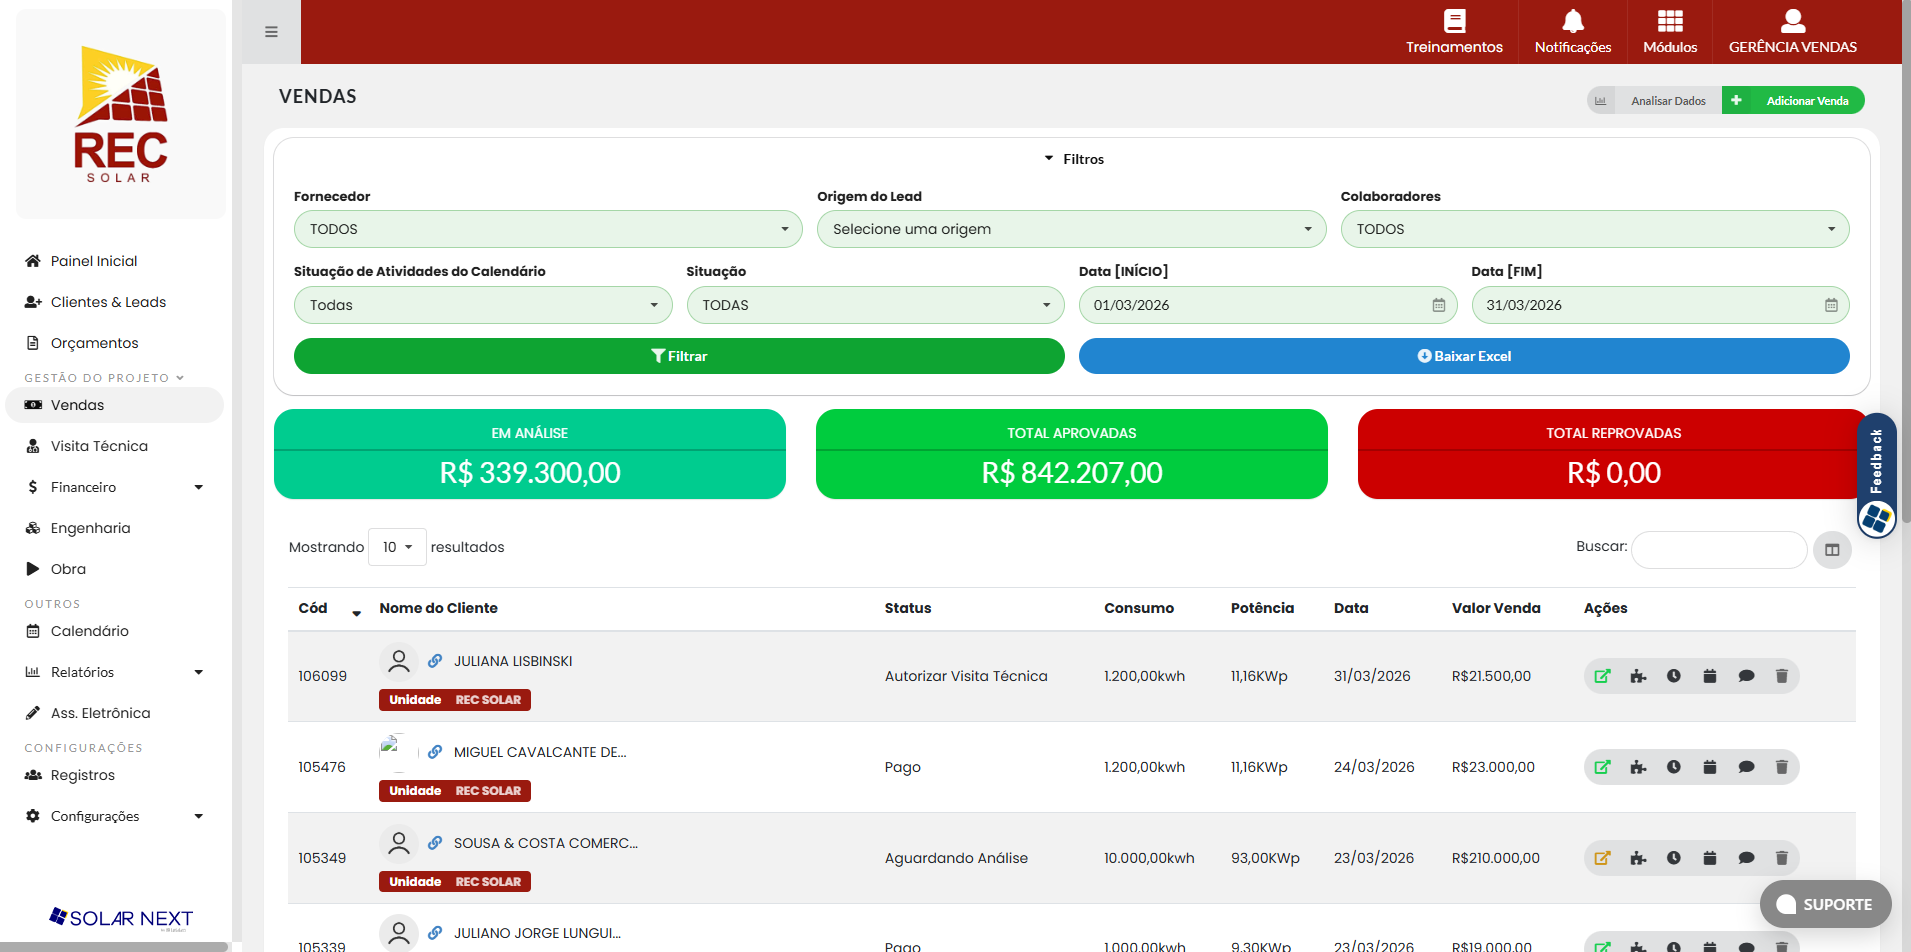Toggle sidebar with the hamburger menu icon
The width and height of the screenshot is (1911, 952).
pos(271,32)
